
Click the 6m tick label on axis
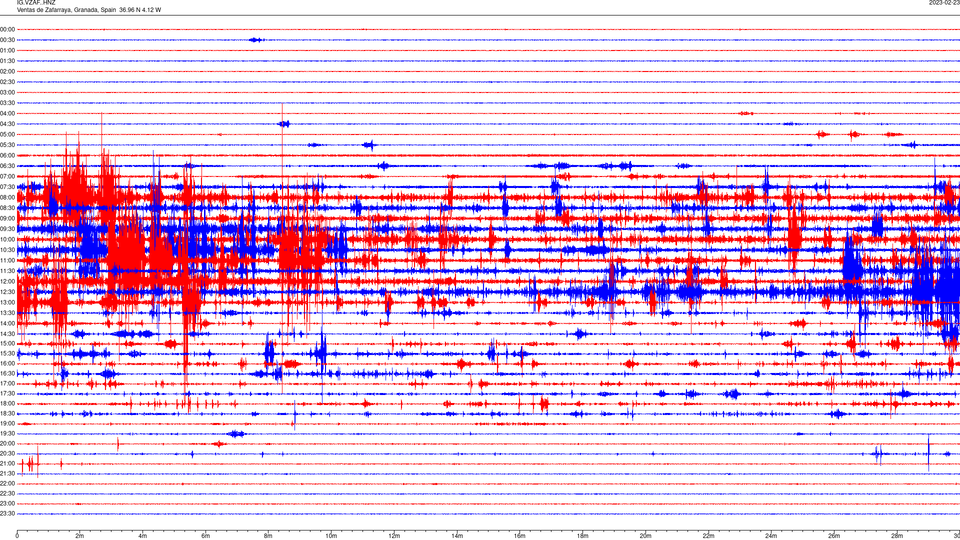206,536
